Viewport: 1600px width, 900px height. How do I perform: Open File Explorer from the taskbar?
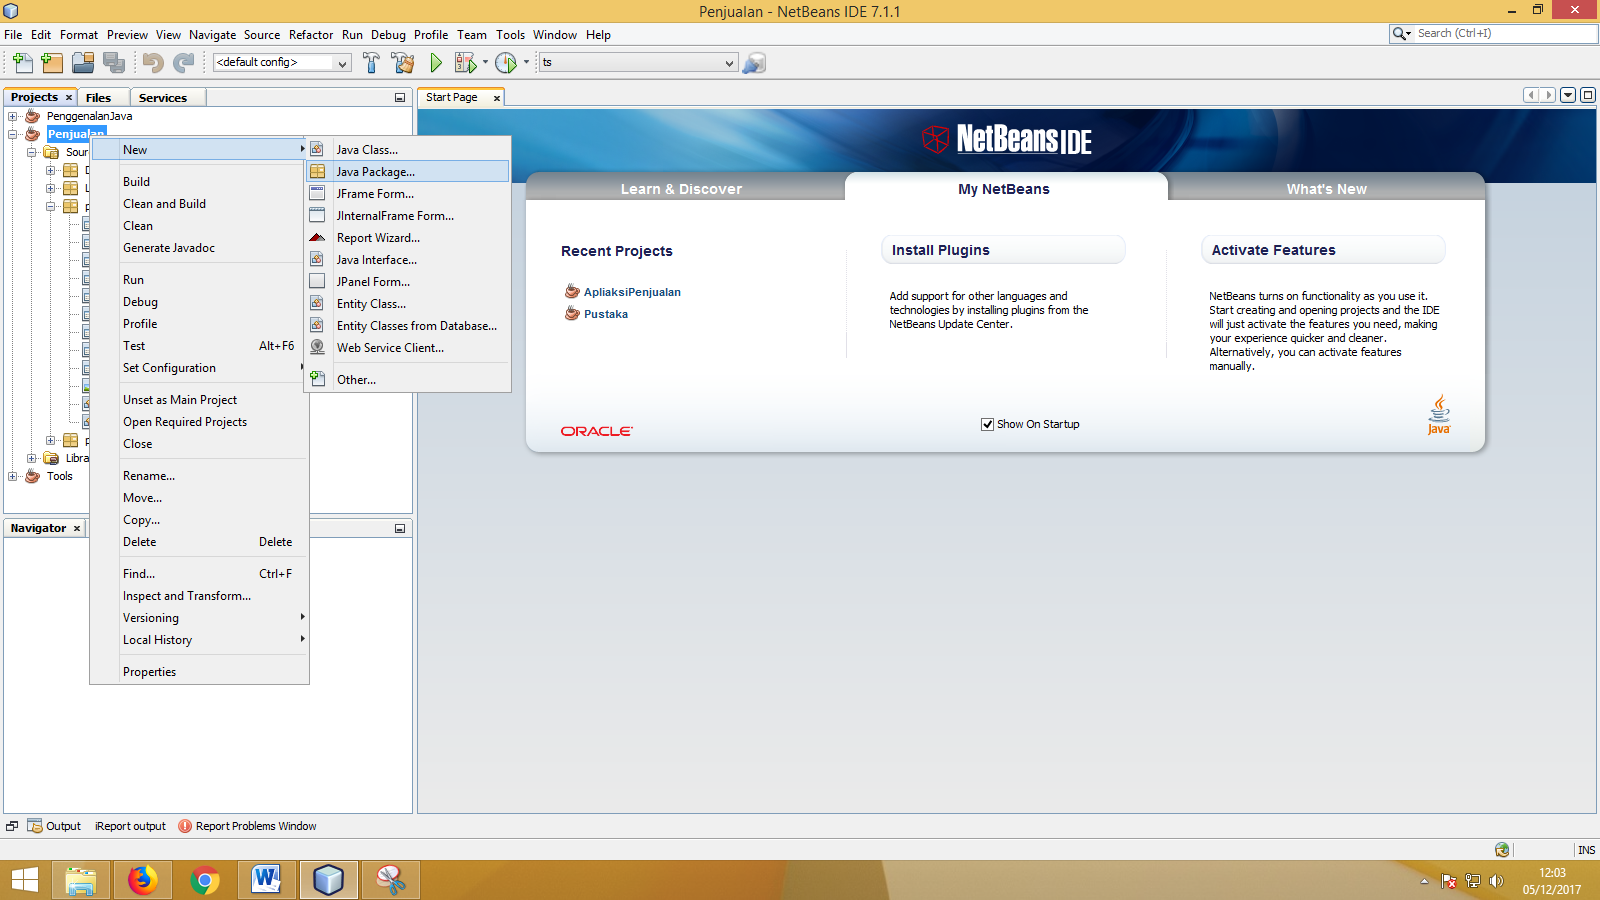pos(81,880)
